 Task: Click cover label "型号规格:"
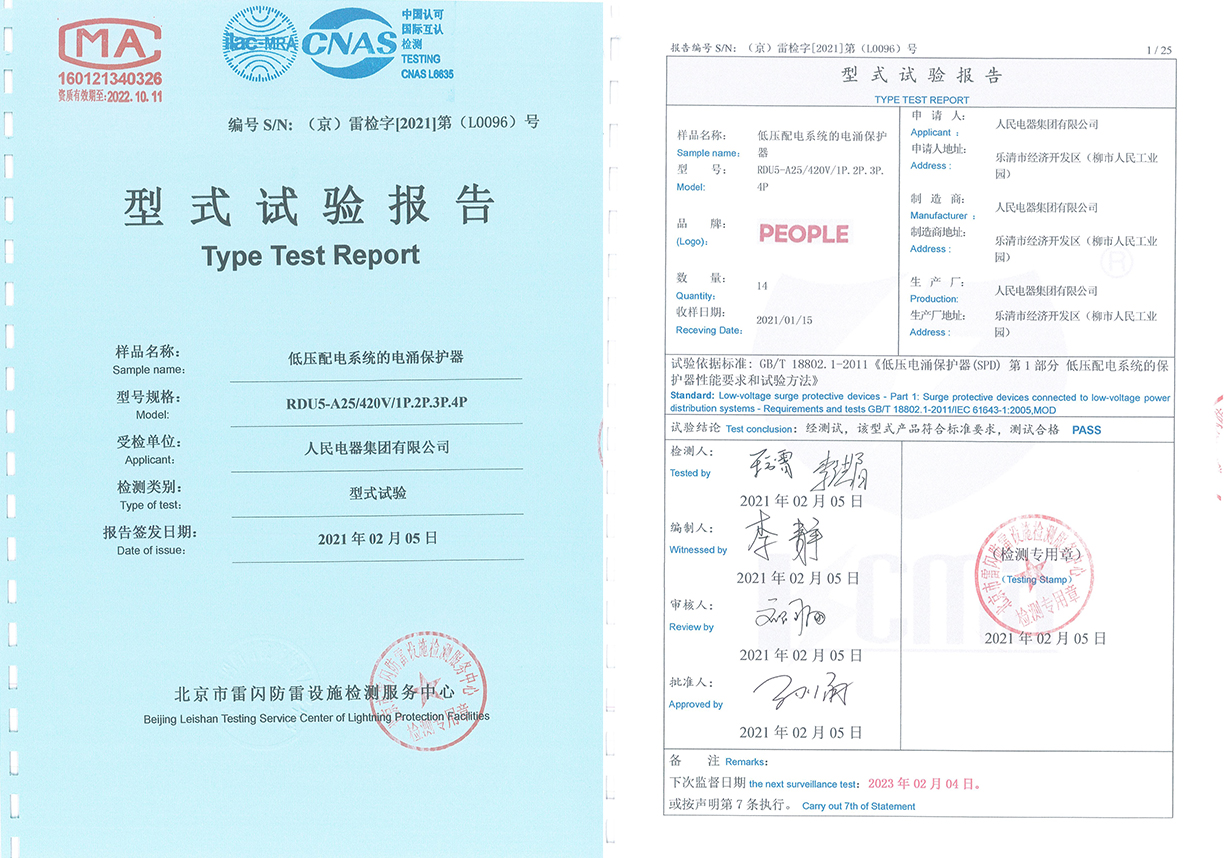click(x=149, y=397)
